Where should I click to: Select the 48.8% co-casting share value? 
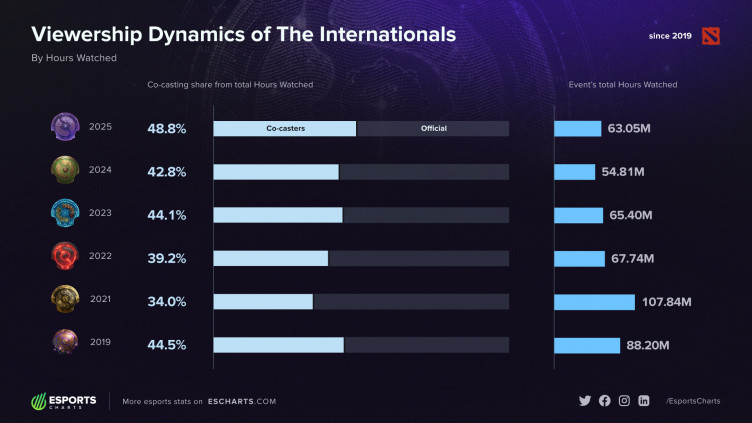click(x=165, y=129)
